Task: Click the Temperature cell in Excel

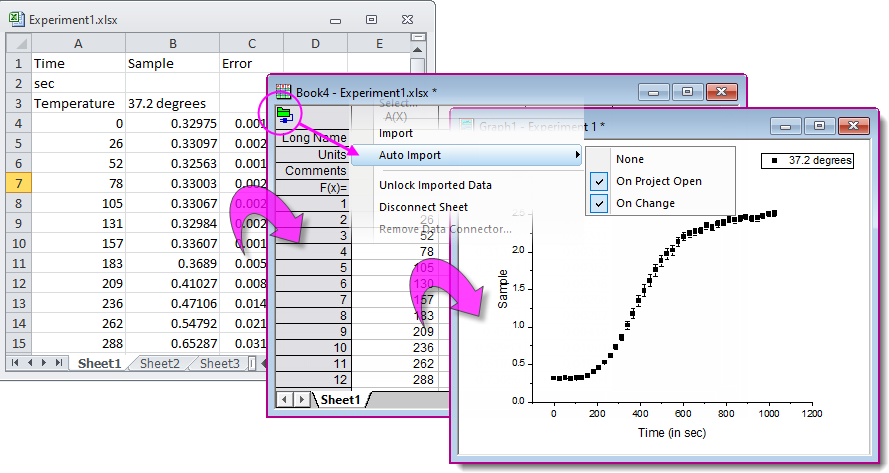Action: pos(78,104)
